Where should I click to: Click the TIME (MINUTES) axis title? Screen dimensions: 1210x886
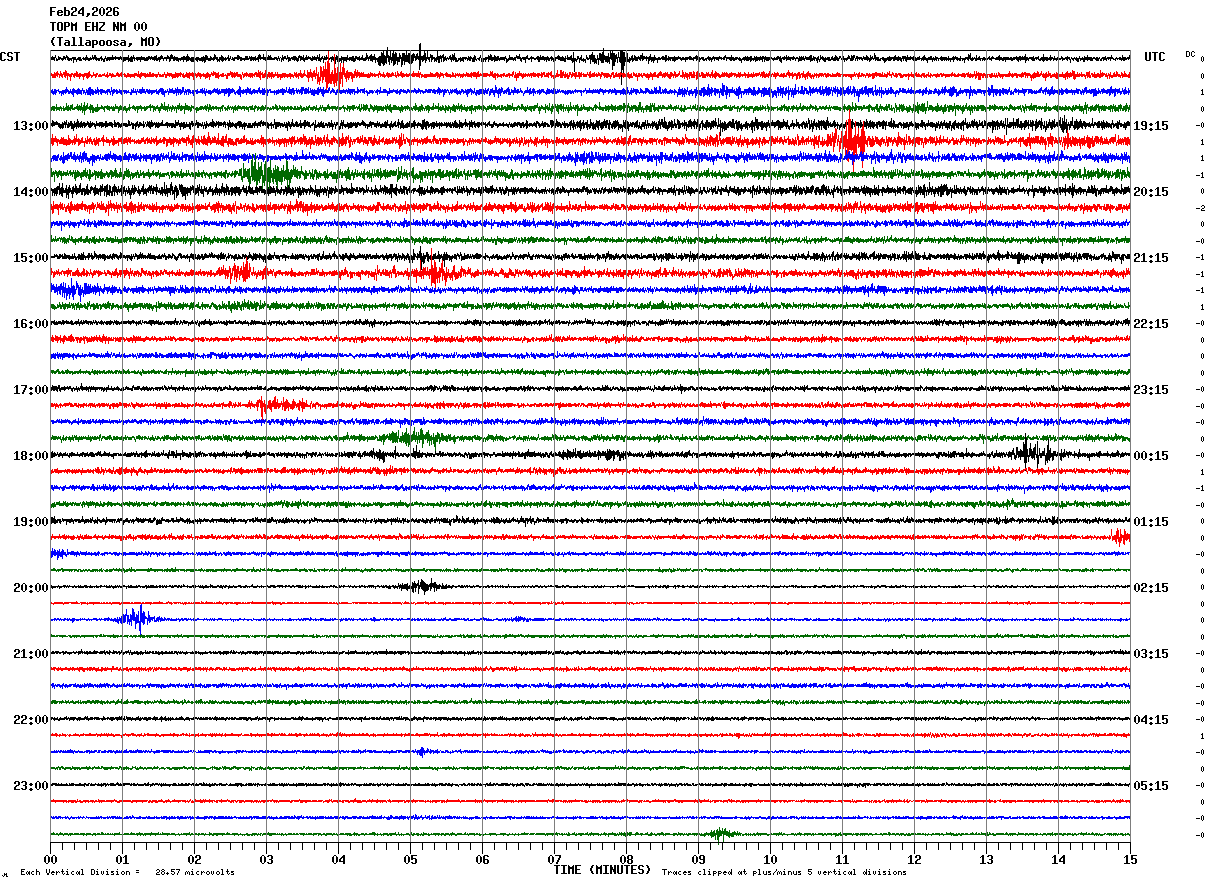602,870
